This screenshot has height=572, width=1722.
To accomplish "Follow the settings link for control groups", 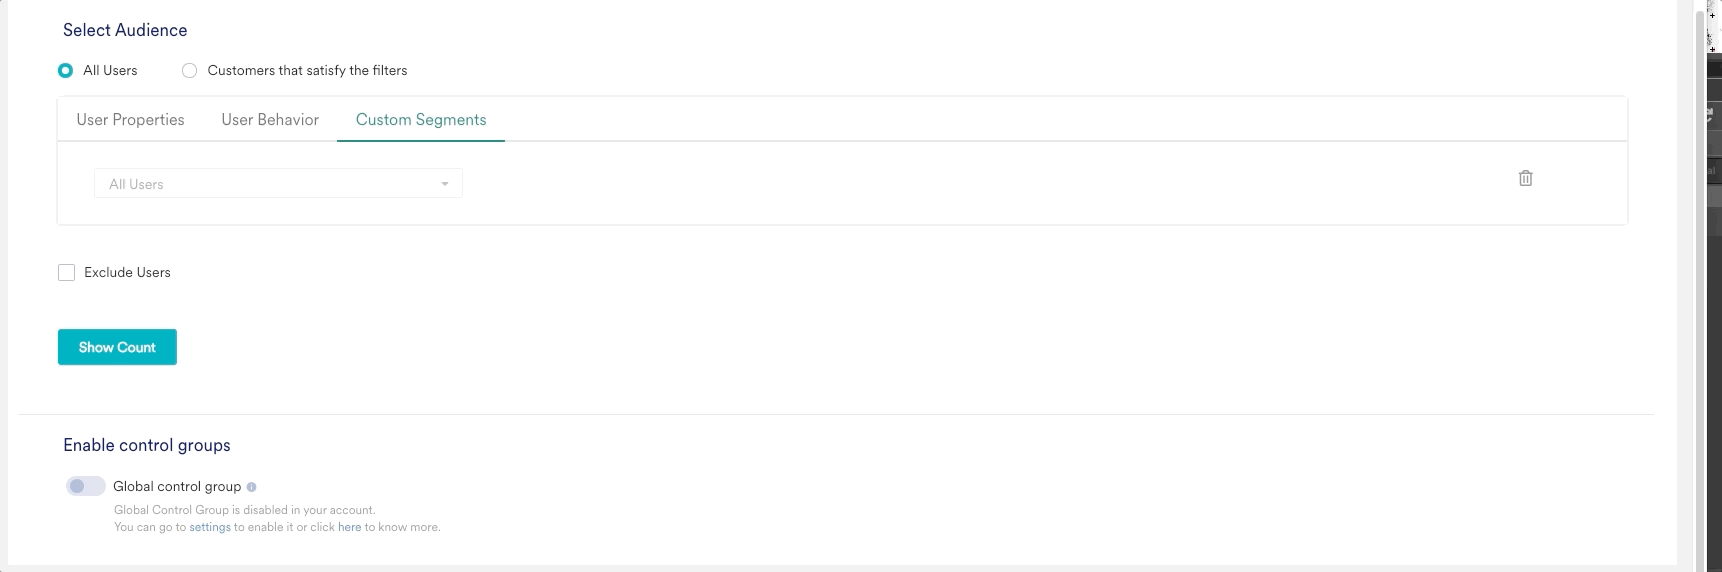I will click(x=210, y=527).
